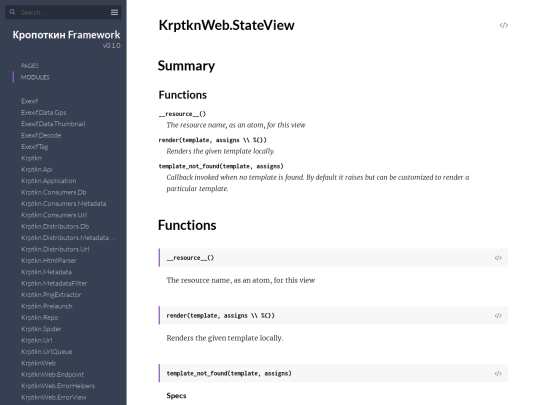Viewport: 540px width, 405px height.
Task: Toggle the sidebar hamburger menu icon
Action: (x=114, y=12)
